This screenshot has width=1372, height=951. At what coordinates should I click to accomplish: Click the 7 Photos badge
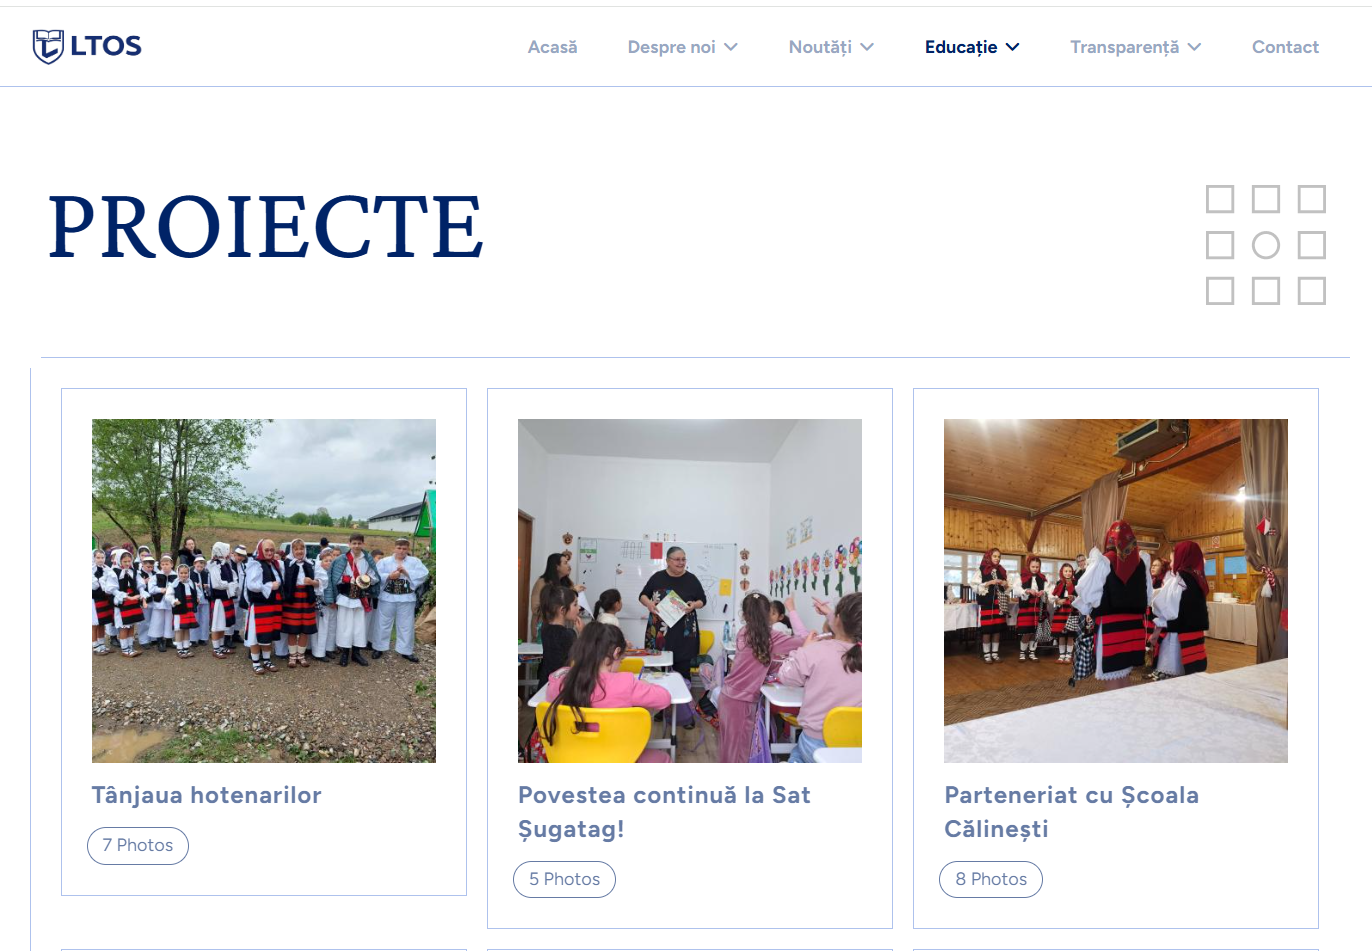138,845
